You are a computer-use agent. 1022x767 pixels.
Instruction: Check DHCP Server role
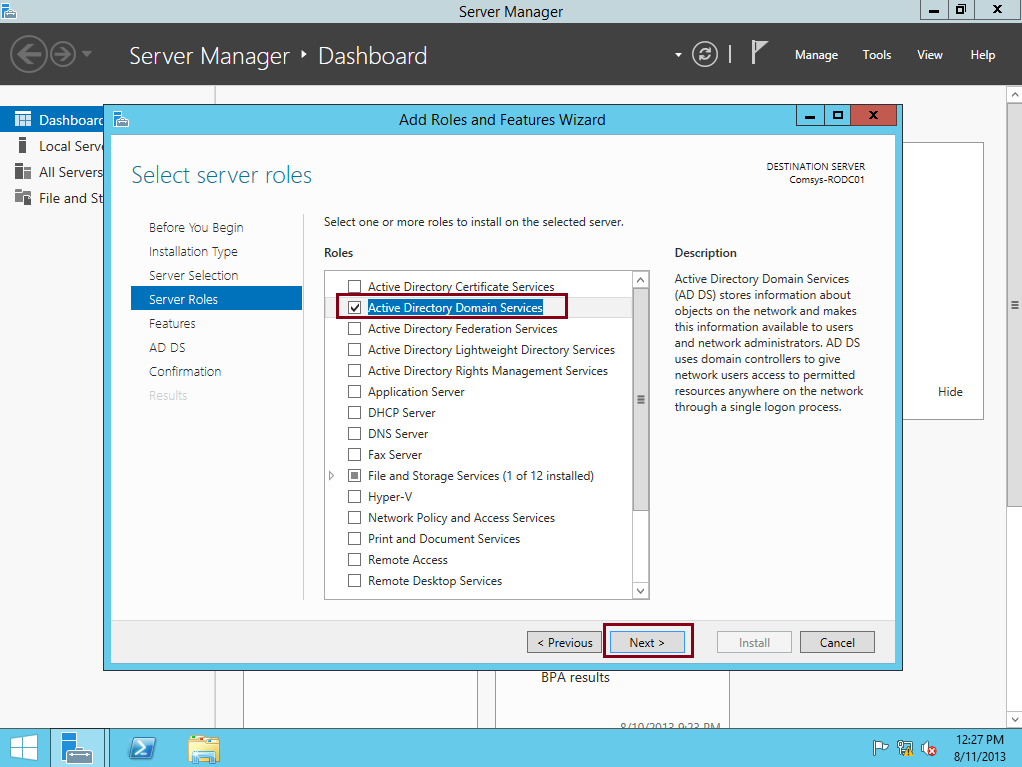point(355,412)
